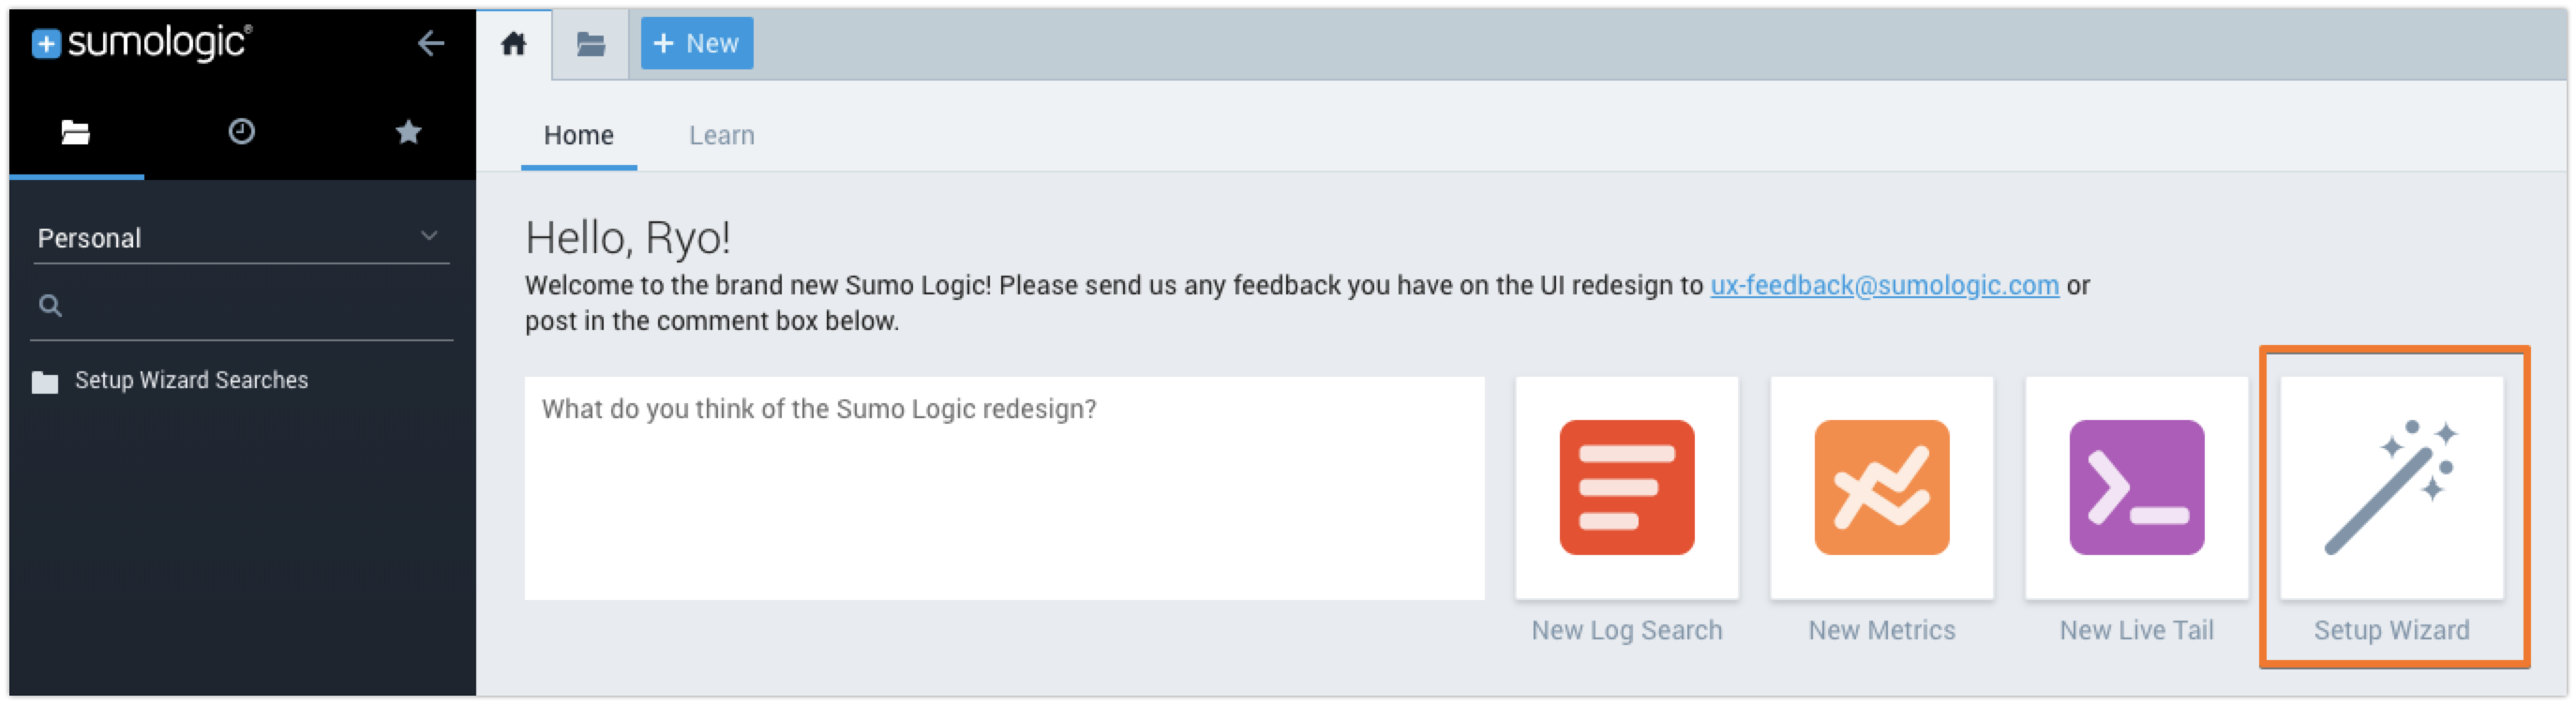The width and height of the screenshot is (2576, 705).
Task: Open the New Metrics tool
Action: pyautogui.click(x=1882, y=490)
